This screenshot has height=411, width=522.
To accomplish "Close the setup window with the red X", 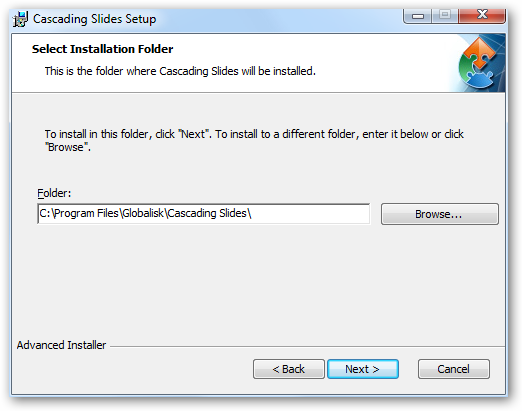I will point(482,16).
